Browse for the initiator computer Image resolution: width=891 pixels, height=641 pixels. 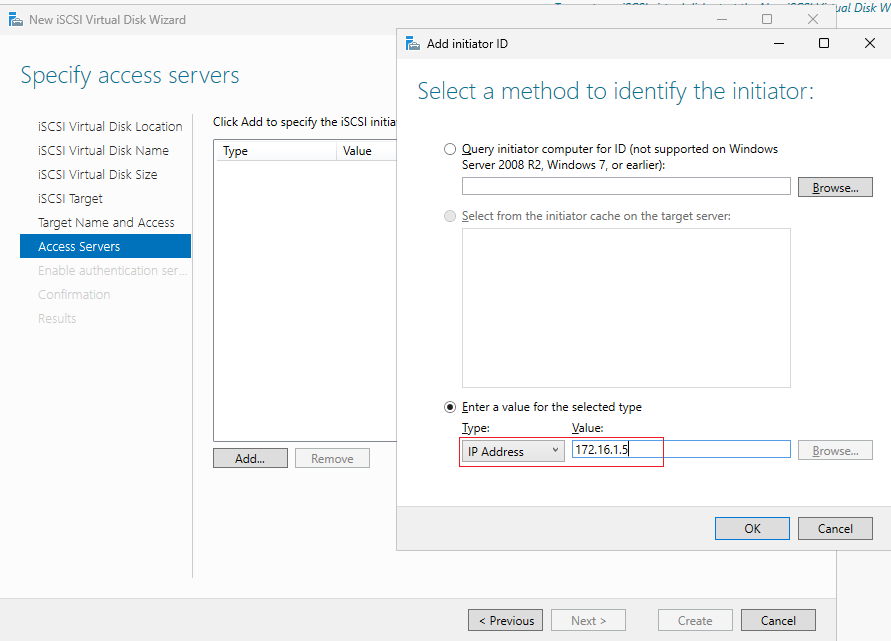point(835,187)
